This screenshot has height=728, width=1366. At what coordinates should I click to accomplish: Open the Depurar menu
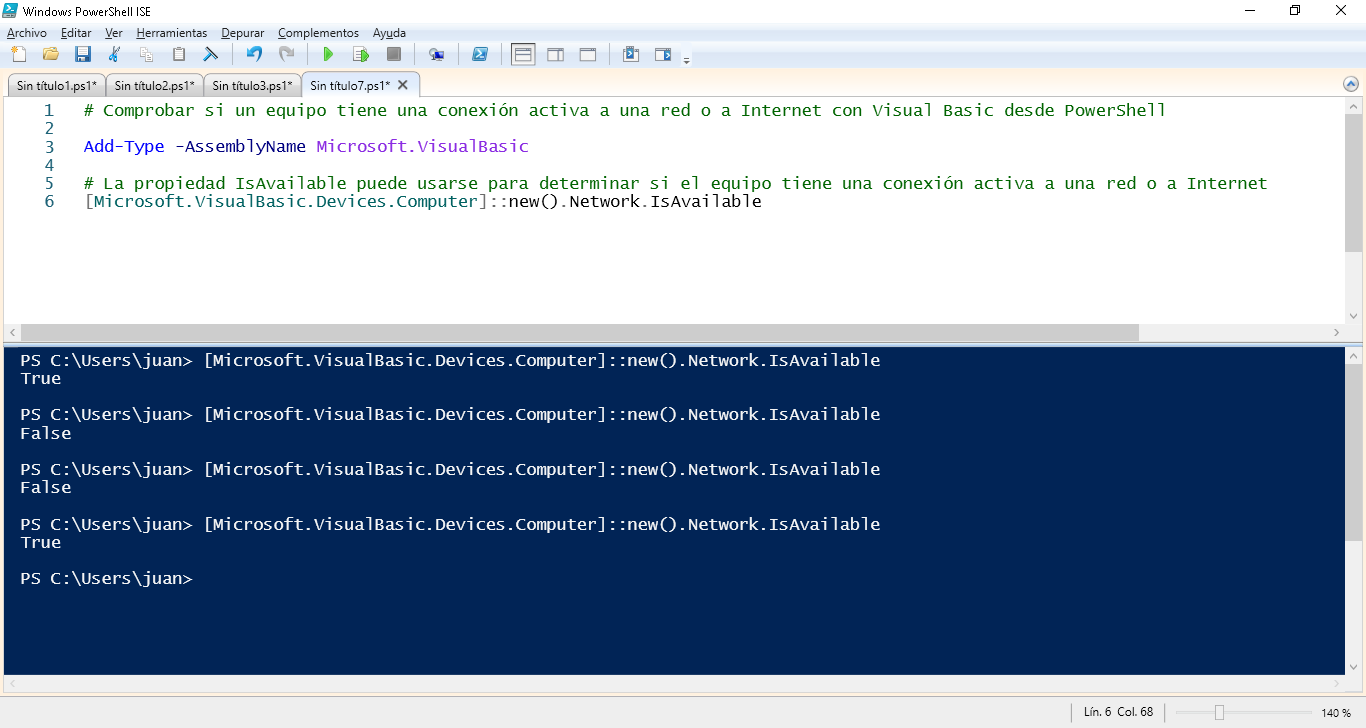[243, 33]
